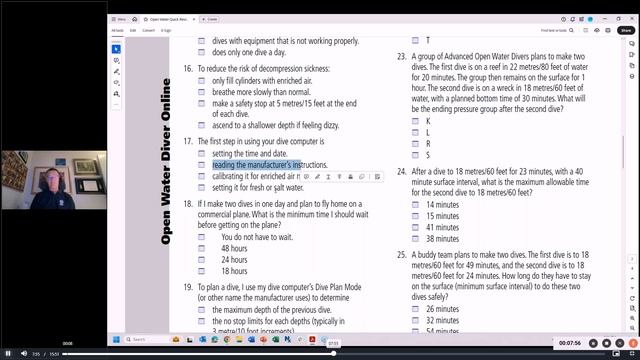This screenshot has width=640, height=360.
Task: Click the print icon left of Share
Action: [608, 30]
